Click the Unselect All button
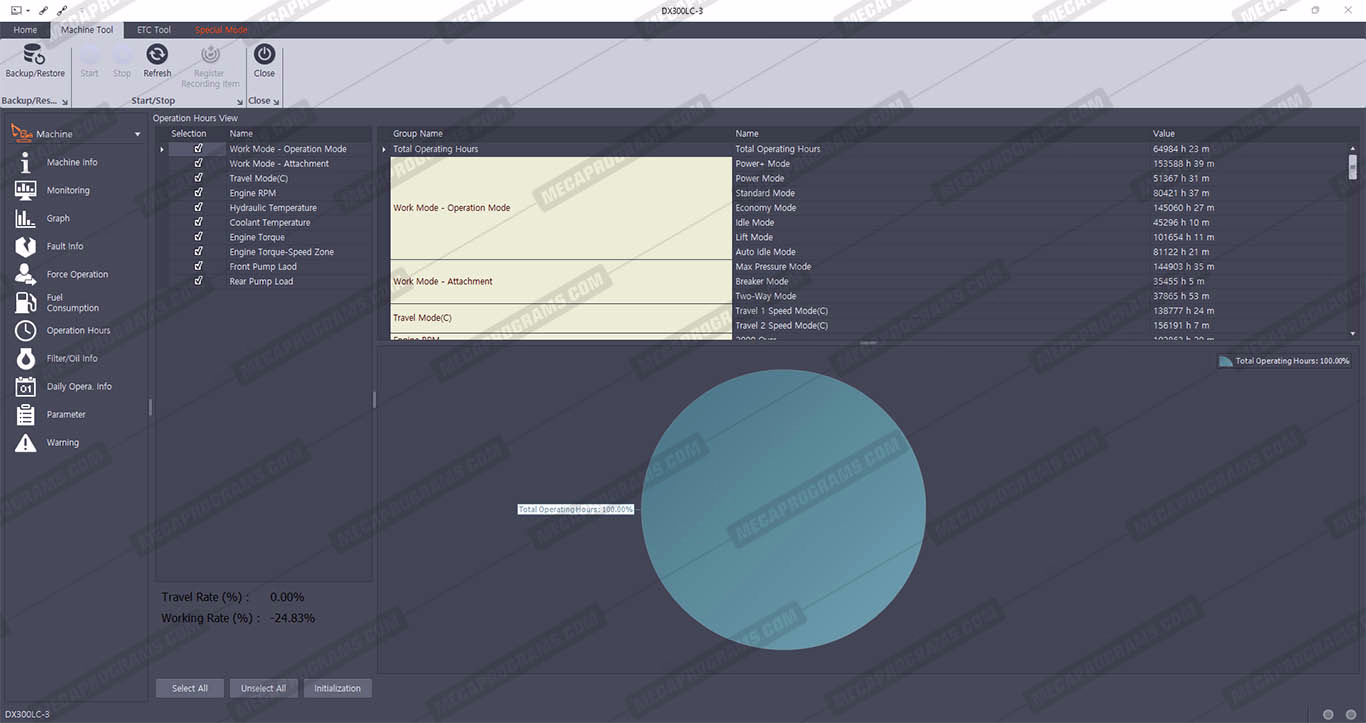 click(263, 688)
